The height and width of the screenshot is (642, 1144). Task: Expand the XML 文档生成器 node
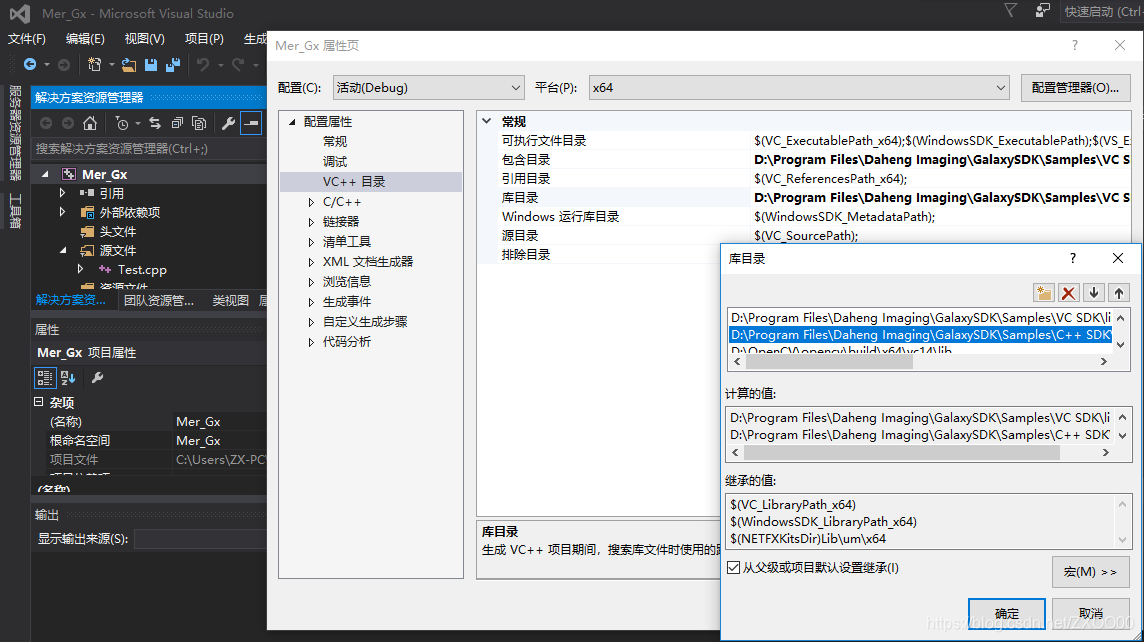tap(311, 262)
